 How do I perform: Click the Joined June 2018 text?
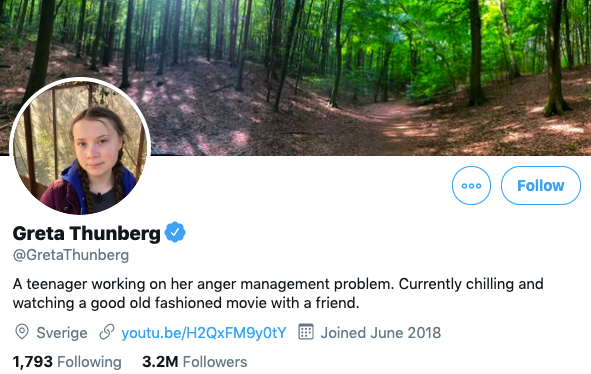(381, 333)
